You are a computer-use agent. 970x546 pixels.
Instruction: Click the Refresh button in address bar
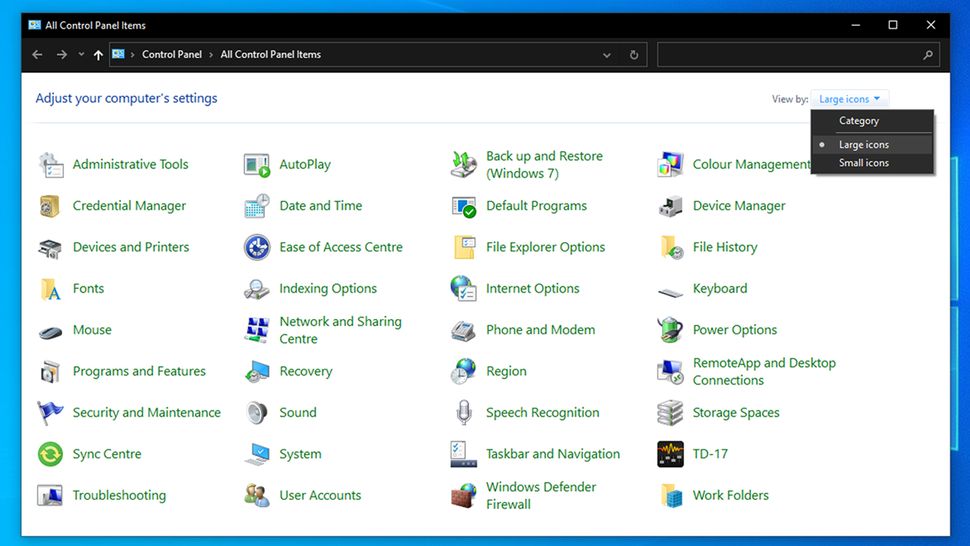(634, 55)
